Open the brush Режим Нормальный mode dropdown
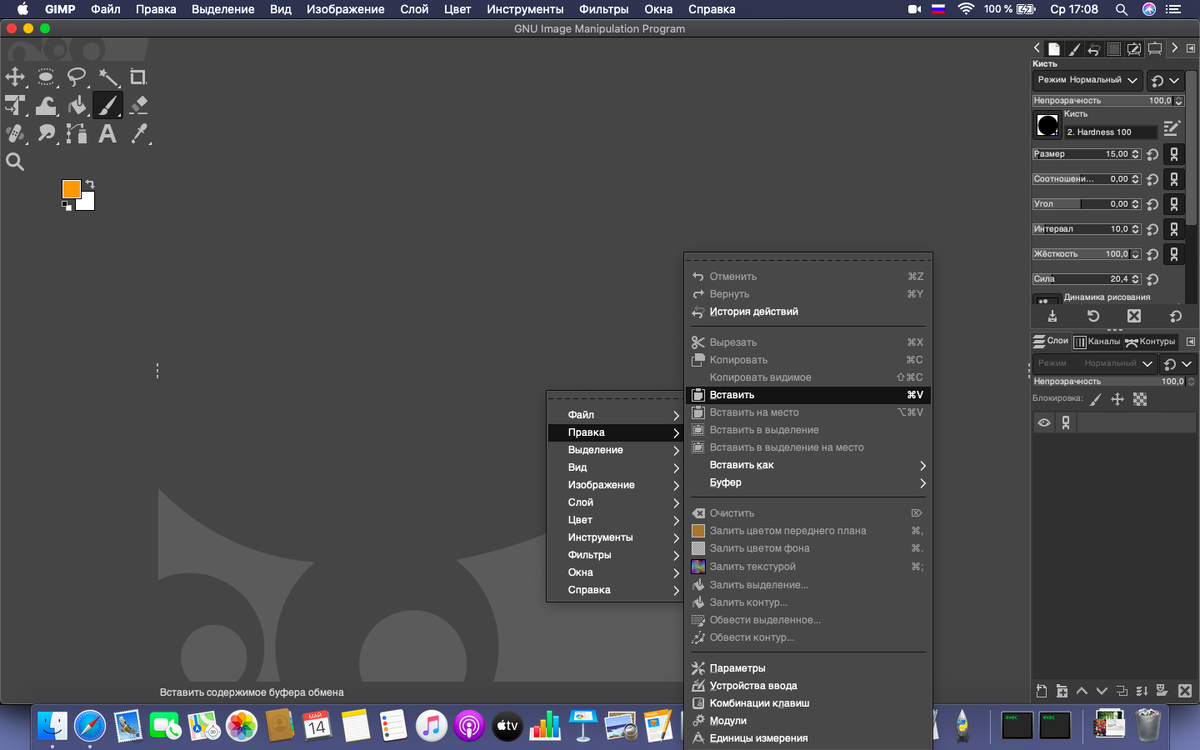The height and width of the screenshot is (750, 1200). tap(1088, 80)
